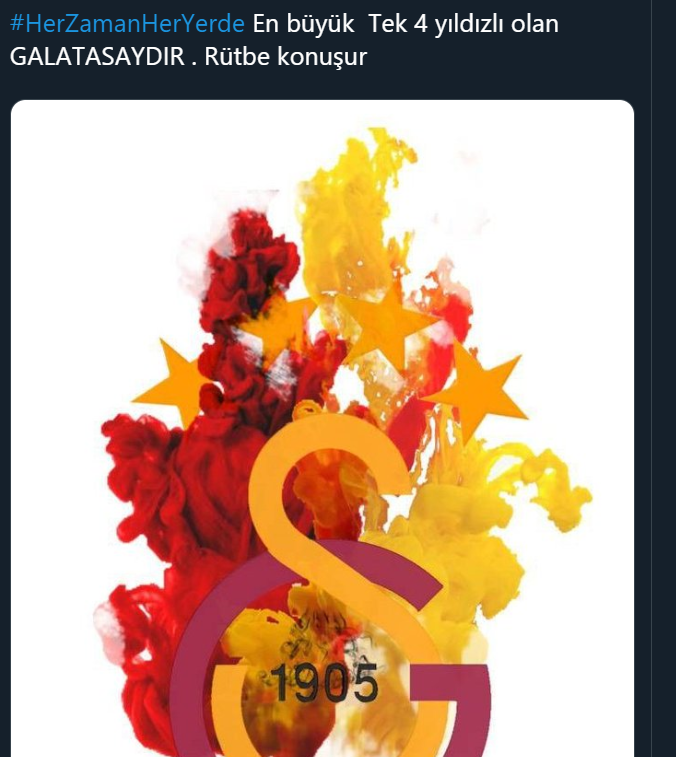Click the dark margin right of divider

click(x=664, y=378)
